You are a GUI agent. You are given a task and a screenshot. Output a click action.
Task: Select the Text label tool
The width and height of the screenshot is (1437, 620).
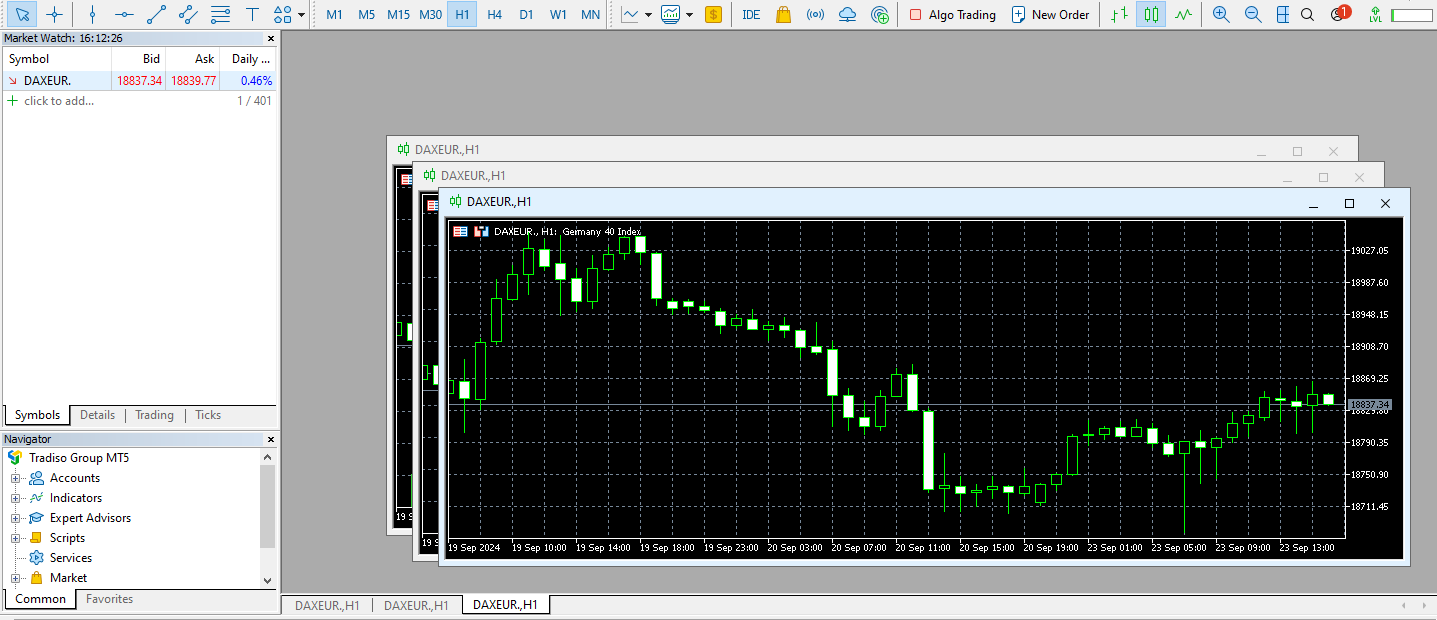click(x=252, y=14)
